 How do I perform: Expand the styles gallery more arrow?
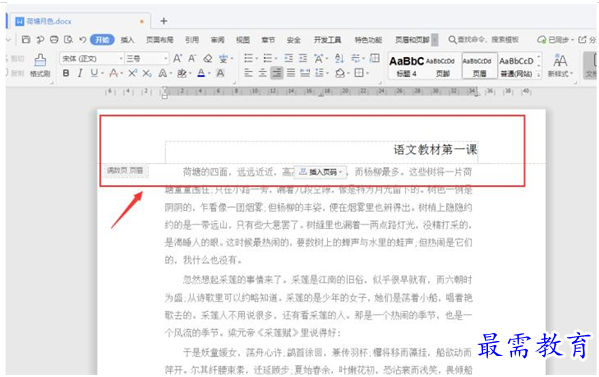pyautogui.click(x=539, y=75)
